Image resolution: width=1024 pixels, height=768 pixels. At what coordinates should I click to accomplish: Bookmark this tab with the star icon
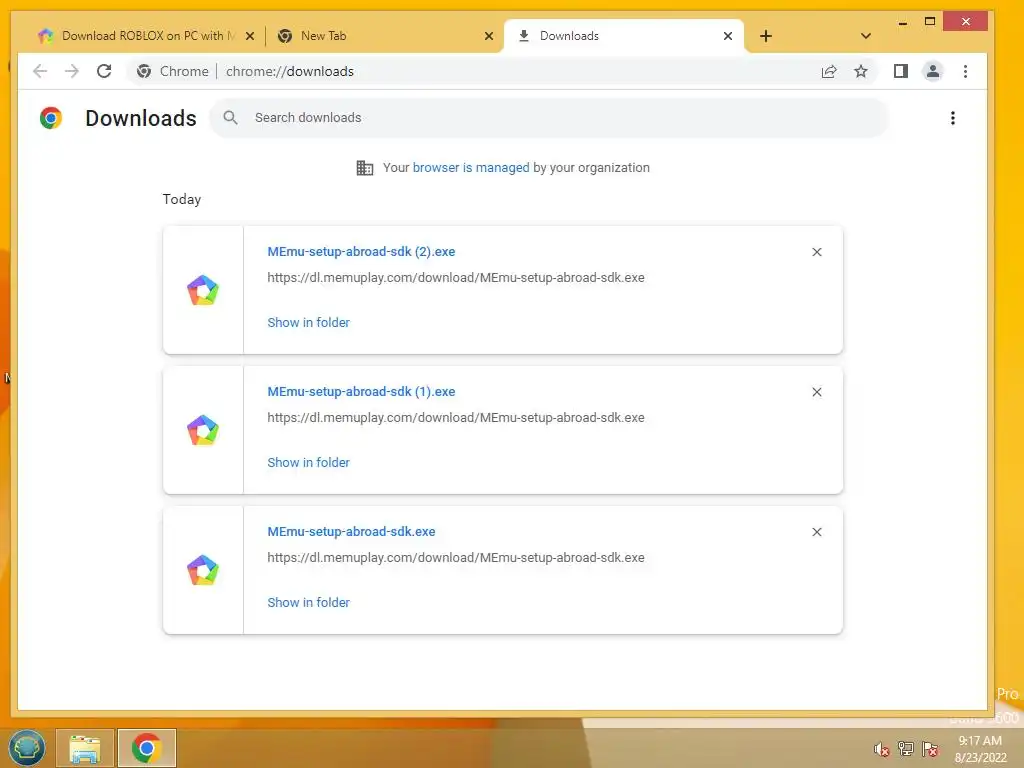point(861,71)
